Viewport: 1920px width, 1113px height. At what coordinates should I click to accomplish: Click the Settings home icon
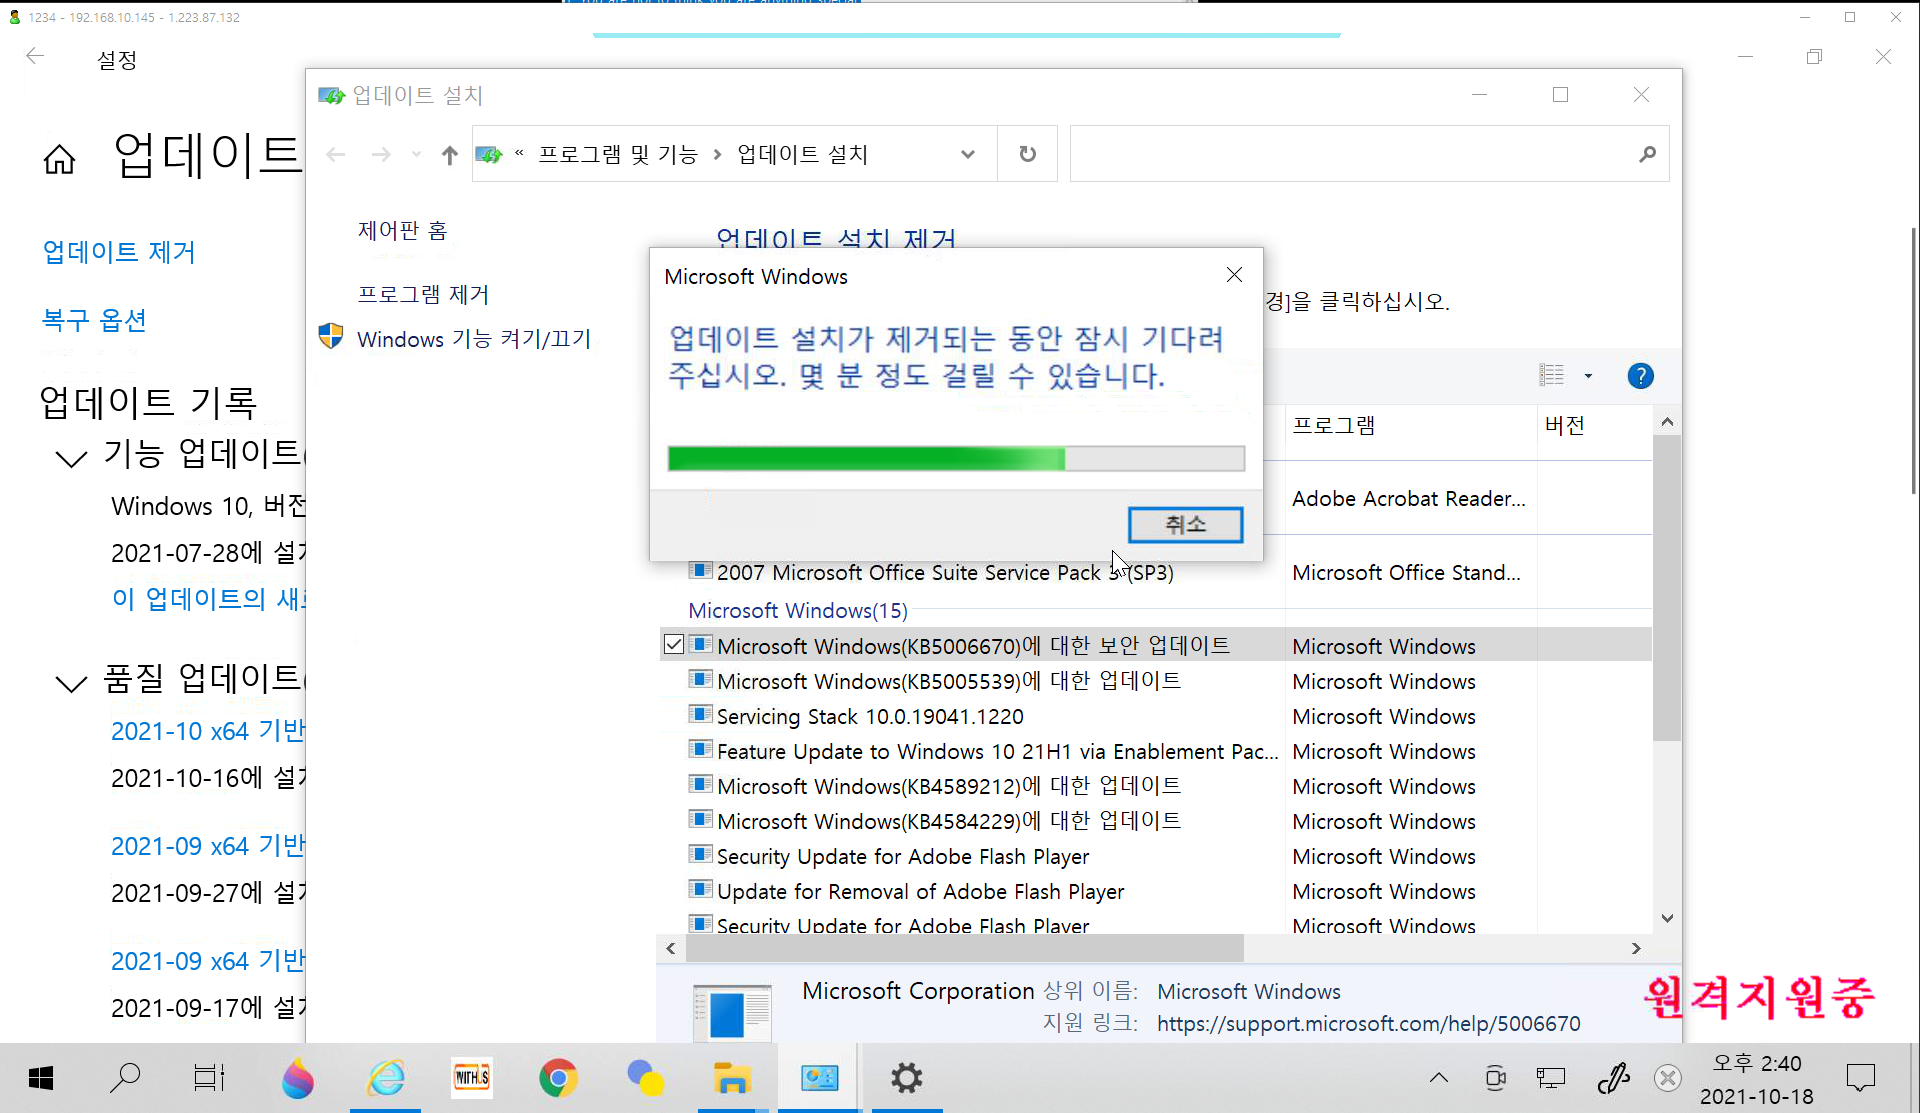[59, 159]
